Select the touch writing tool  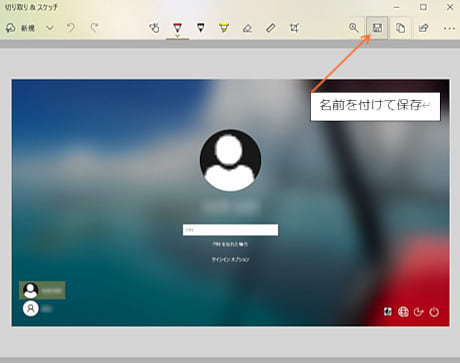pos(154,28)
